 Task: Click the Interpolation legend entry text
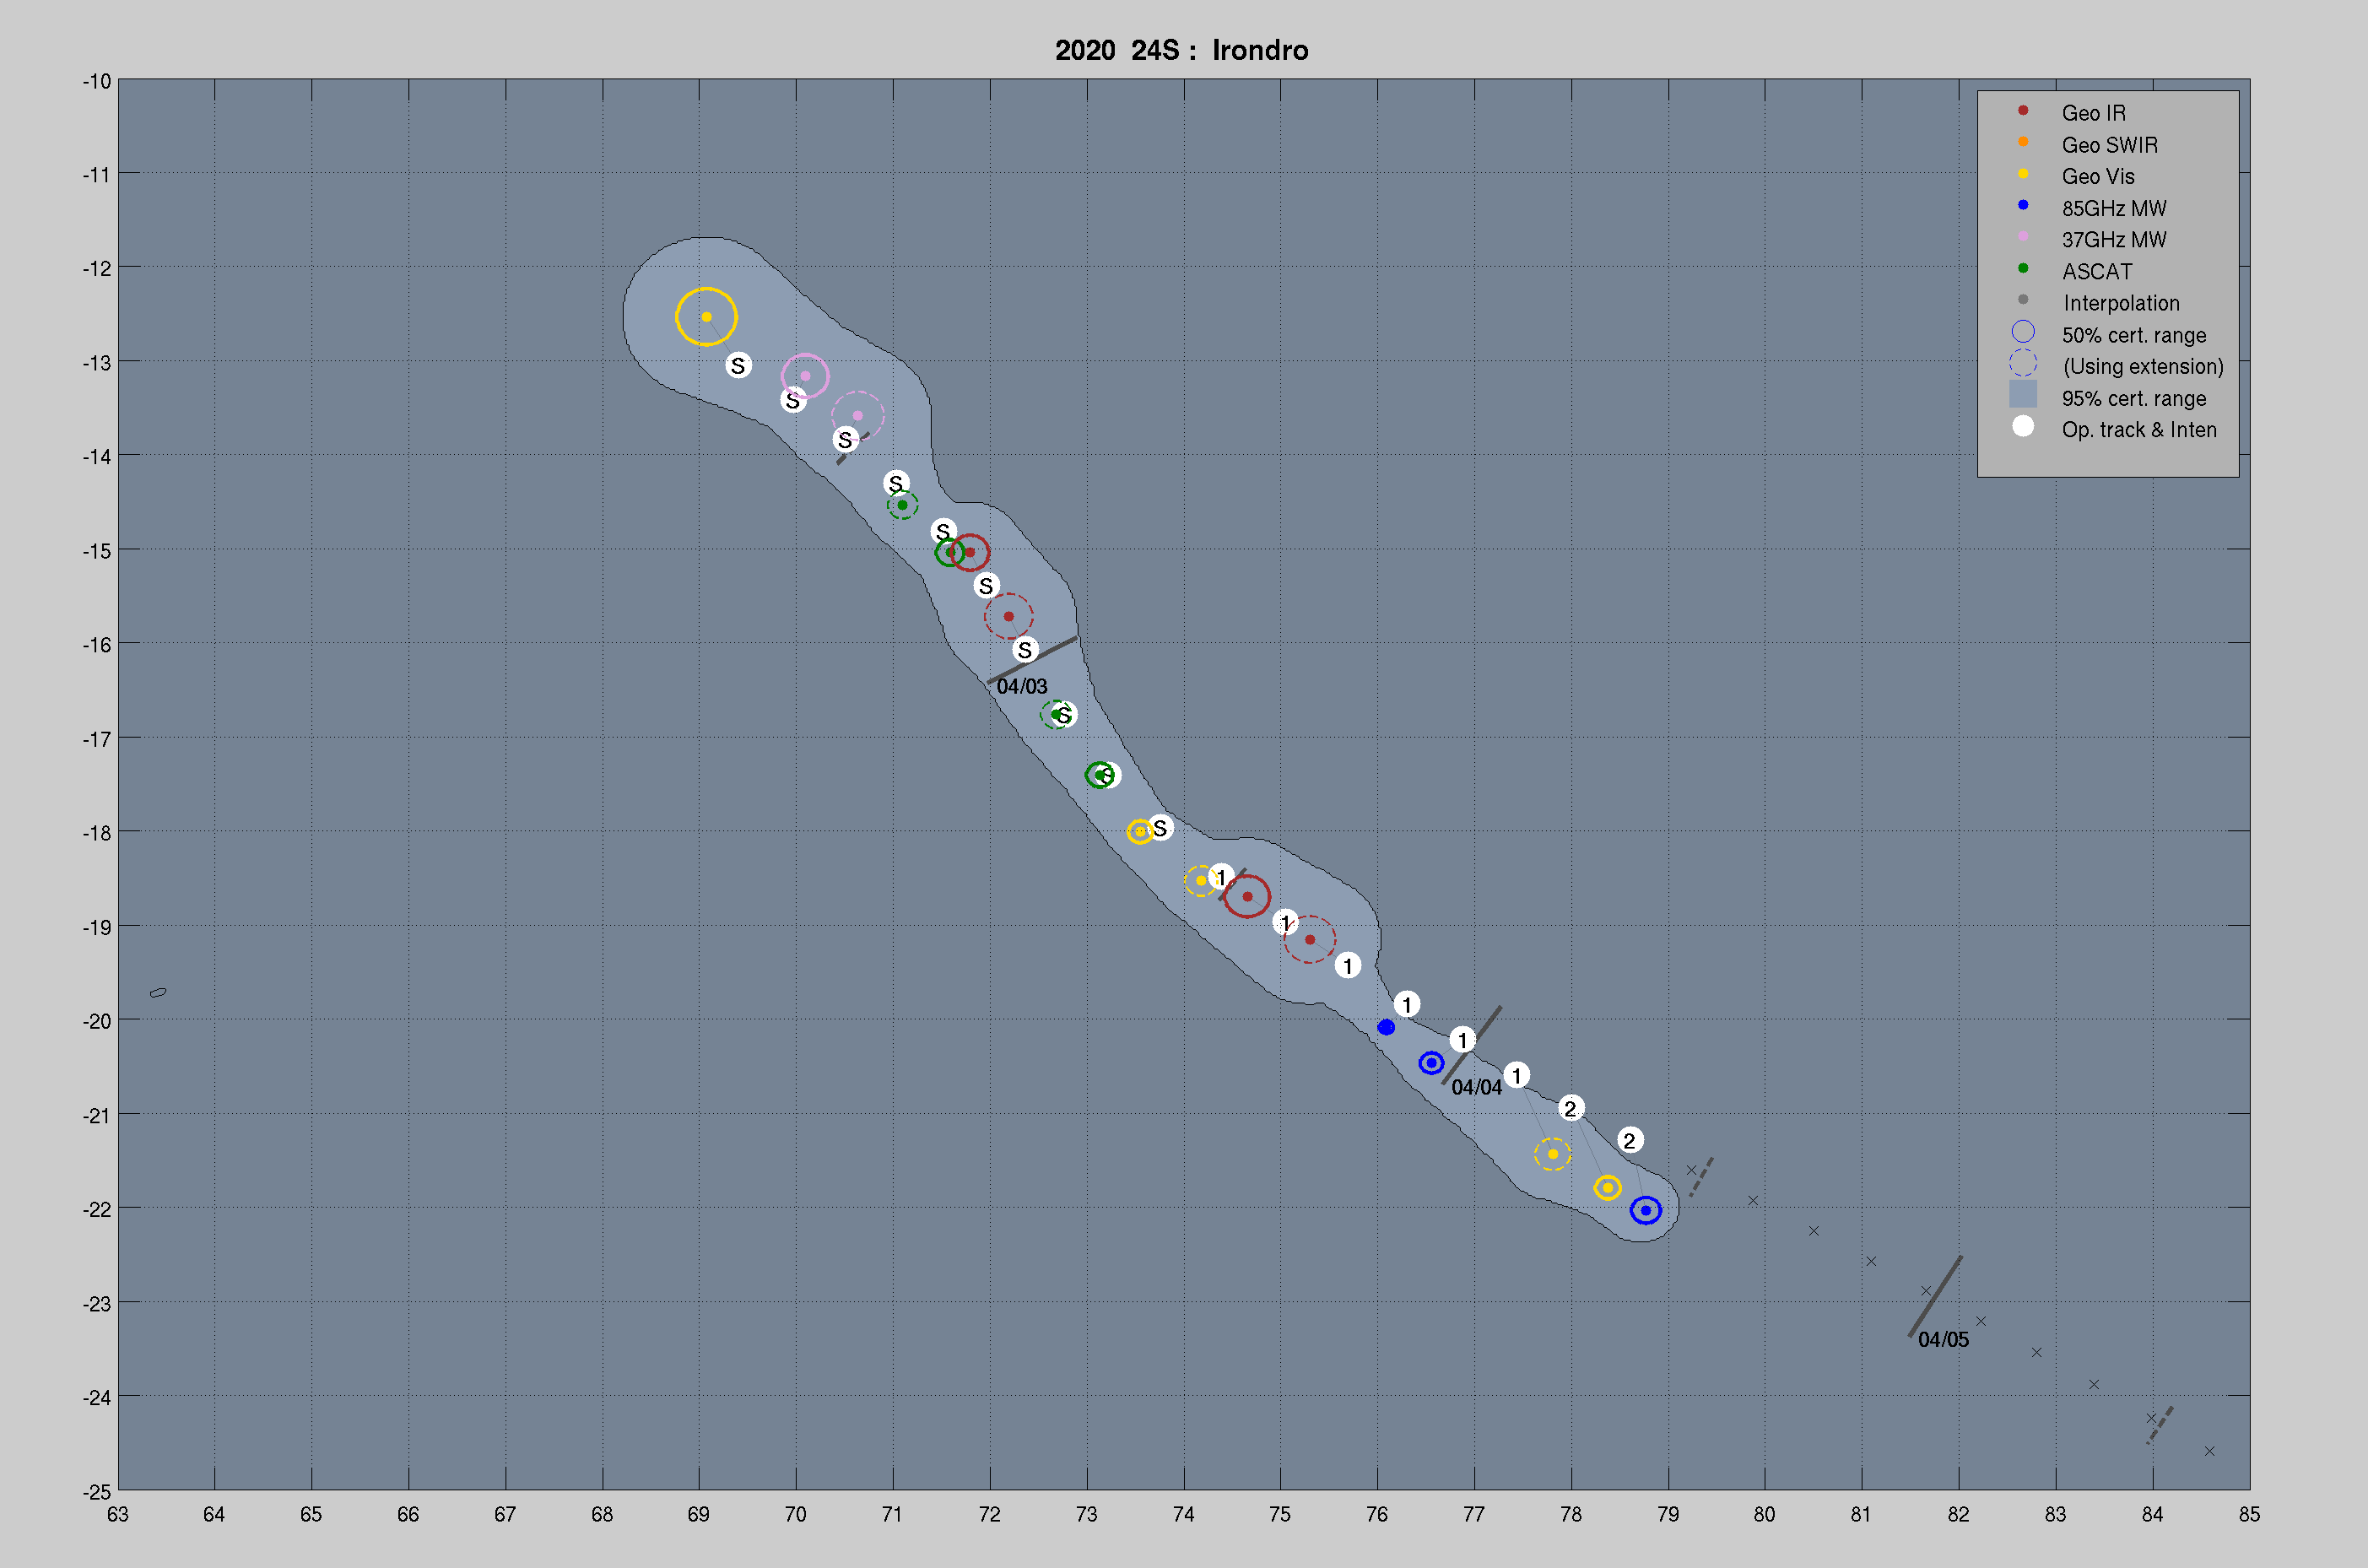click(x=2120, y=303)
